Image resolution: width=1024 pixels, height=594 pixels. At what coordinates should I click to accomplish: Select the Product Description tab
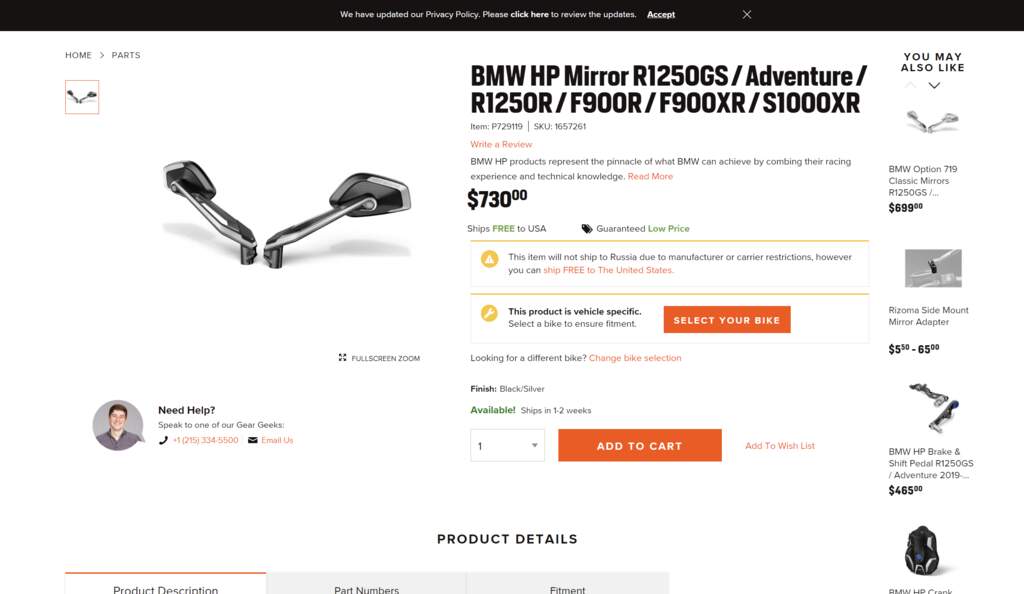pos(165,589)
